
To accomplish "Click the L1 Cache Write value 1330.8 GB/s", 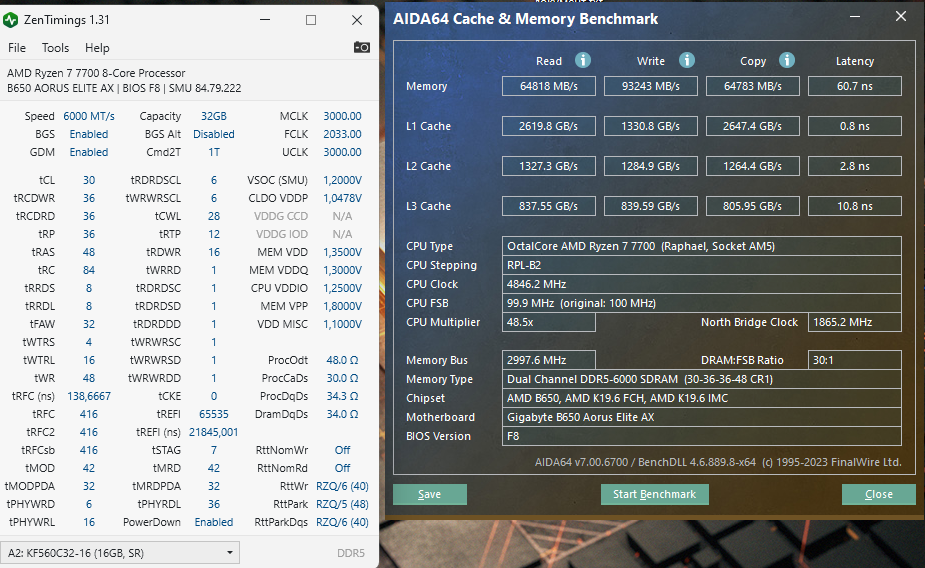I will [651, 126].
